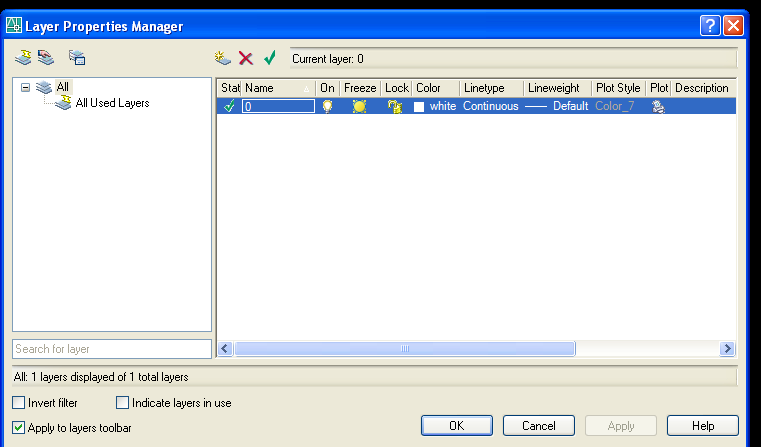Toggle layer 0 on/off lightbulb
Image resolution: width=761 pixels, height=447 pixels.
[328, 106]
